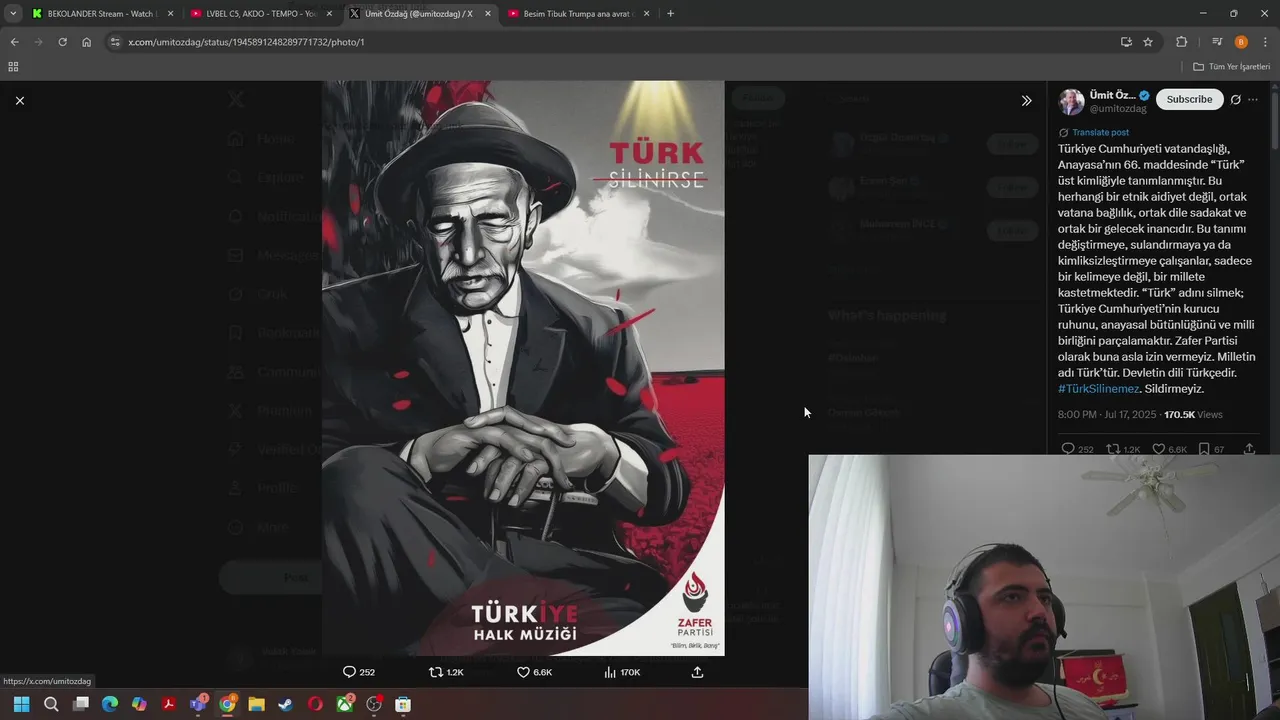
Task: Open the Chrome three-dot menu
Action: pyautogui.click(x=1266, y=42)
